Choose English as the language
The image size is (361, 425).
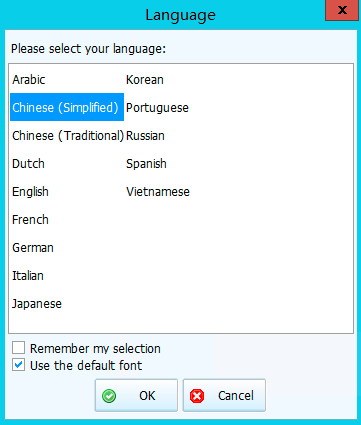click(x=30, y=192)
